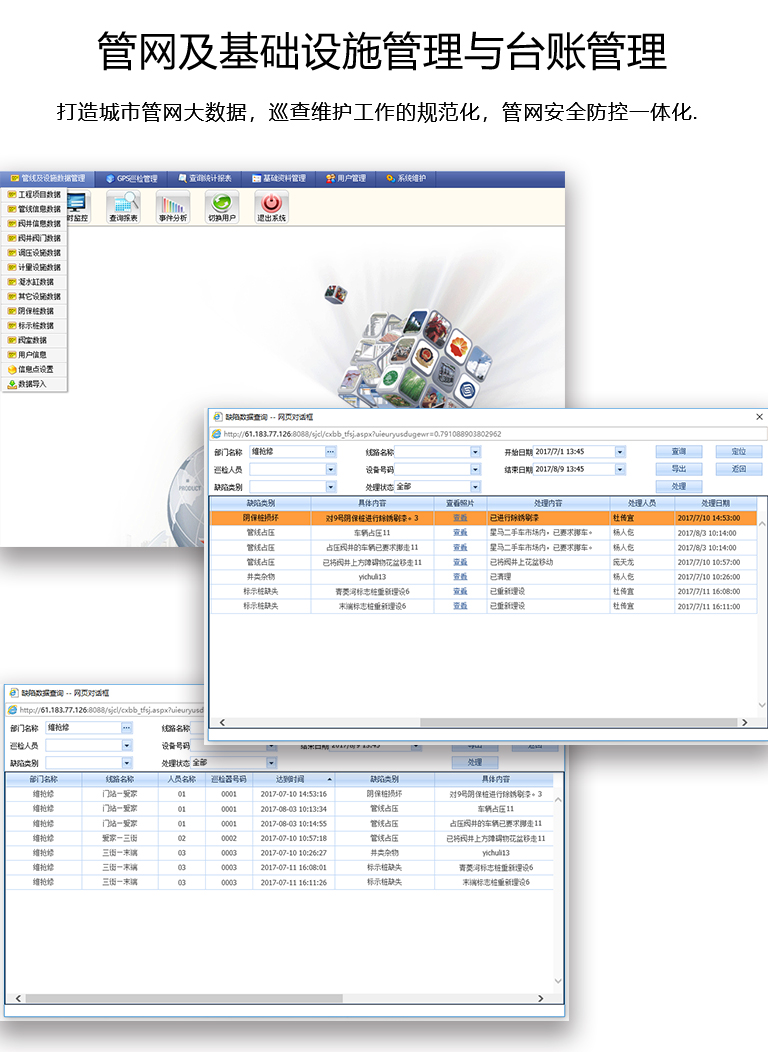The height and width of the screenshot is (1052, 768).
Task: Choose 信息点设置 in the left menu list
Action: coord(35,369)
